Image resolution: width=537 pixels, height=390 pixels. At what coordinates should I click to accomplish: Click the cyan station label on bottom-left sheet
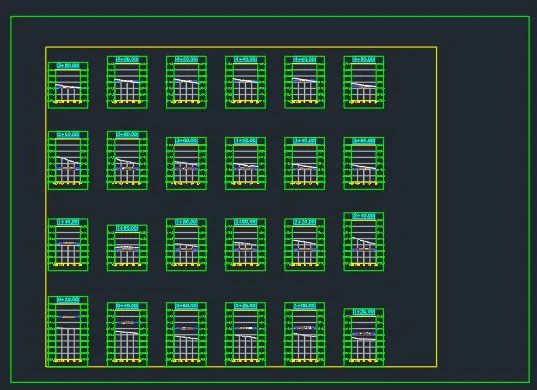pos(68,300)
